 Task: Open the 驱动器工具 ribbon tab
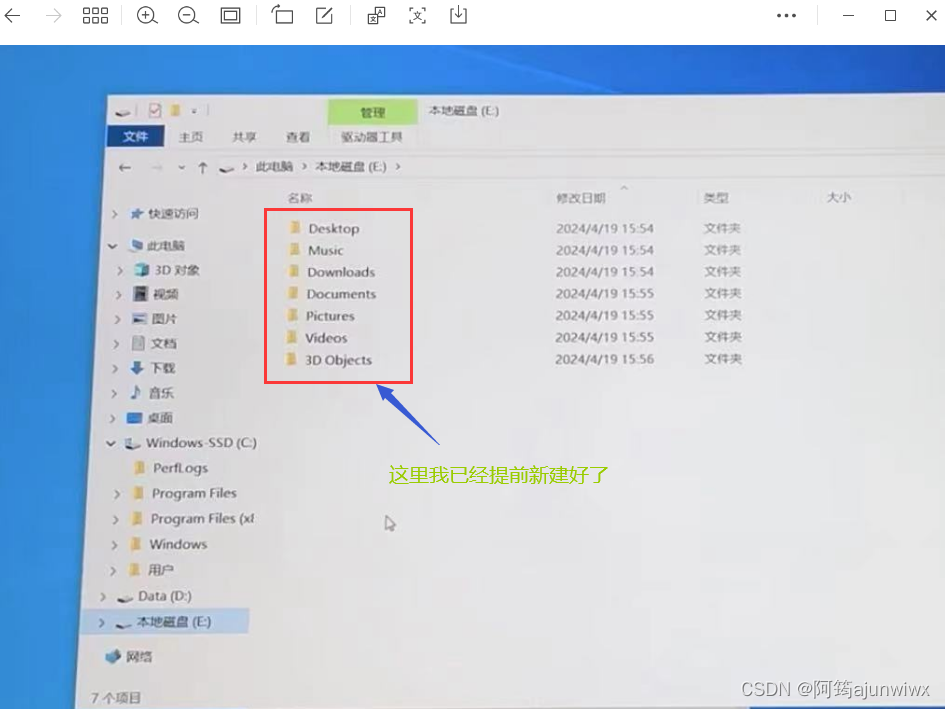(x=371, y=137)
